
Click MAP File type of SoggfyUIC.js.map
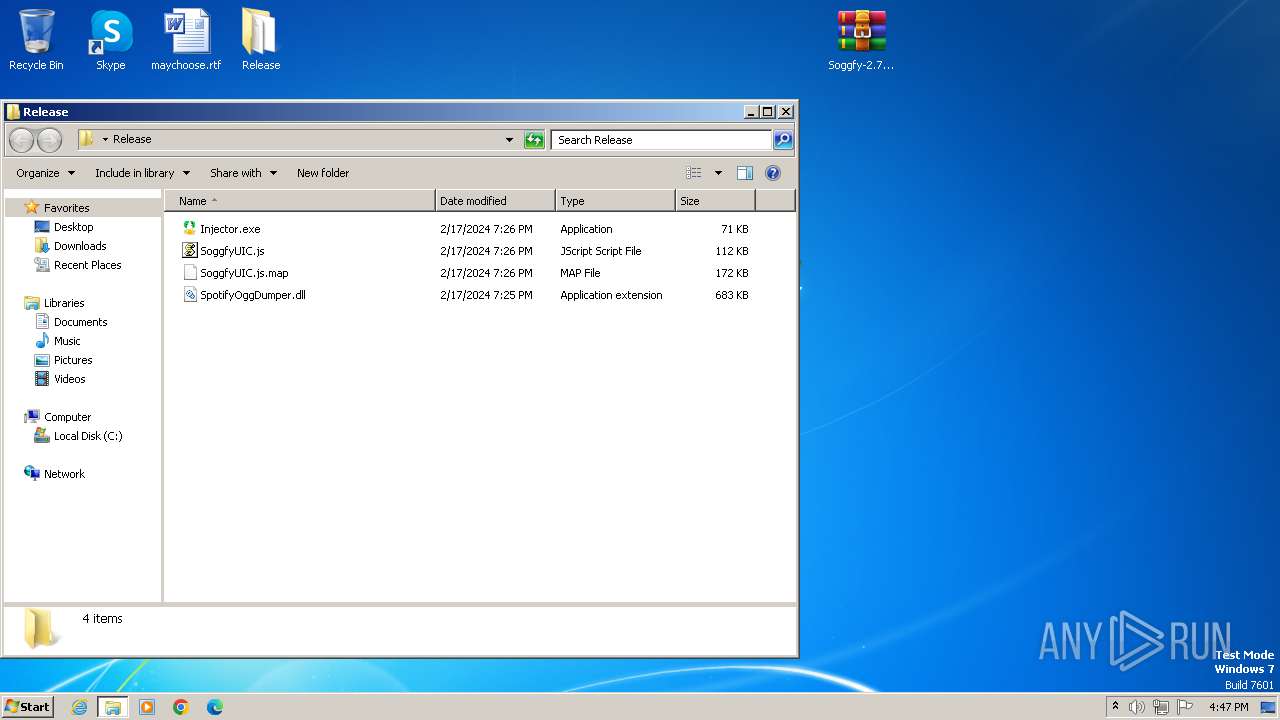[580, 273]
